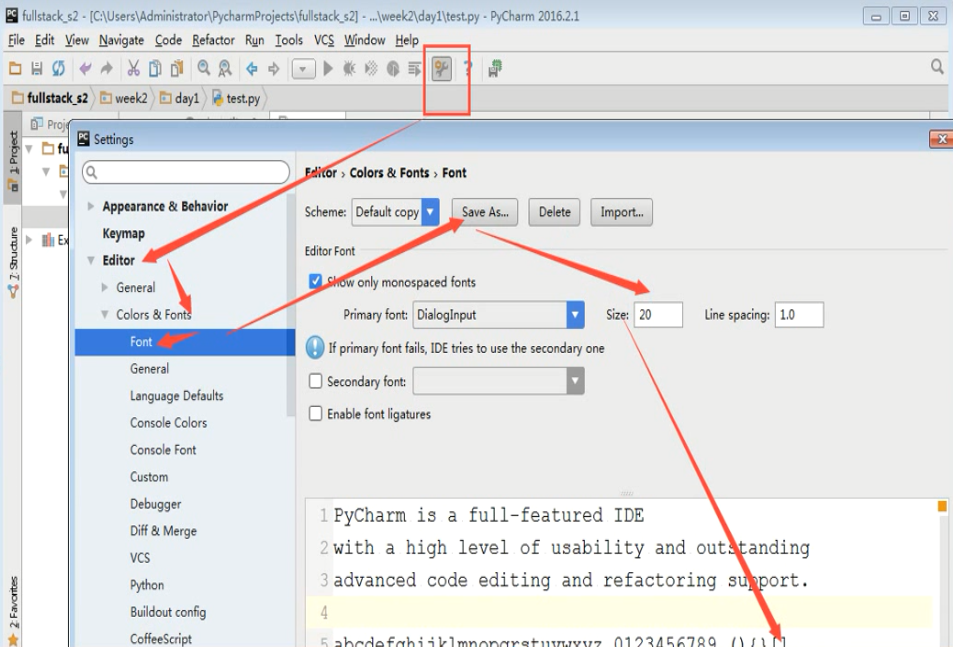Screen dimensions: 953x647
Task: Click the Settings search field
Action: (186, 173)
